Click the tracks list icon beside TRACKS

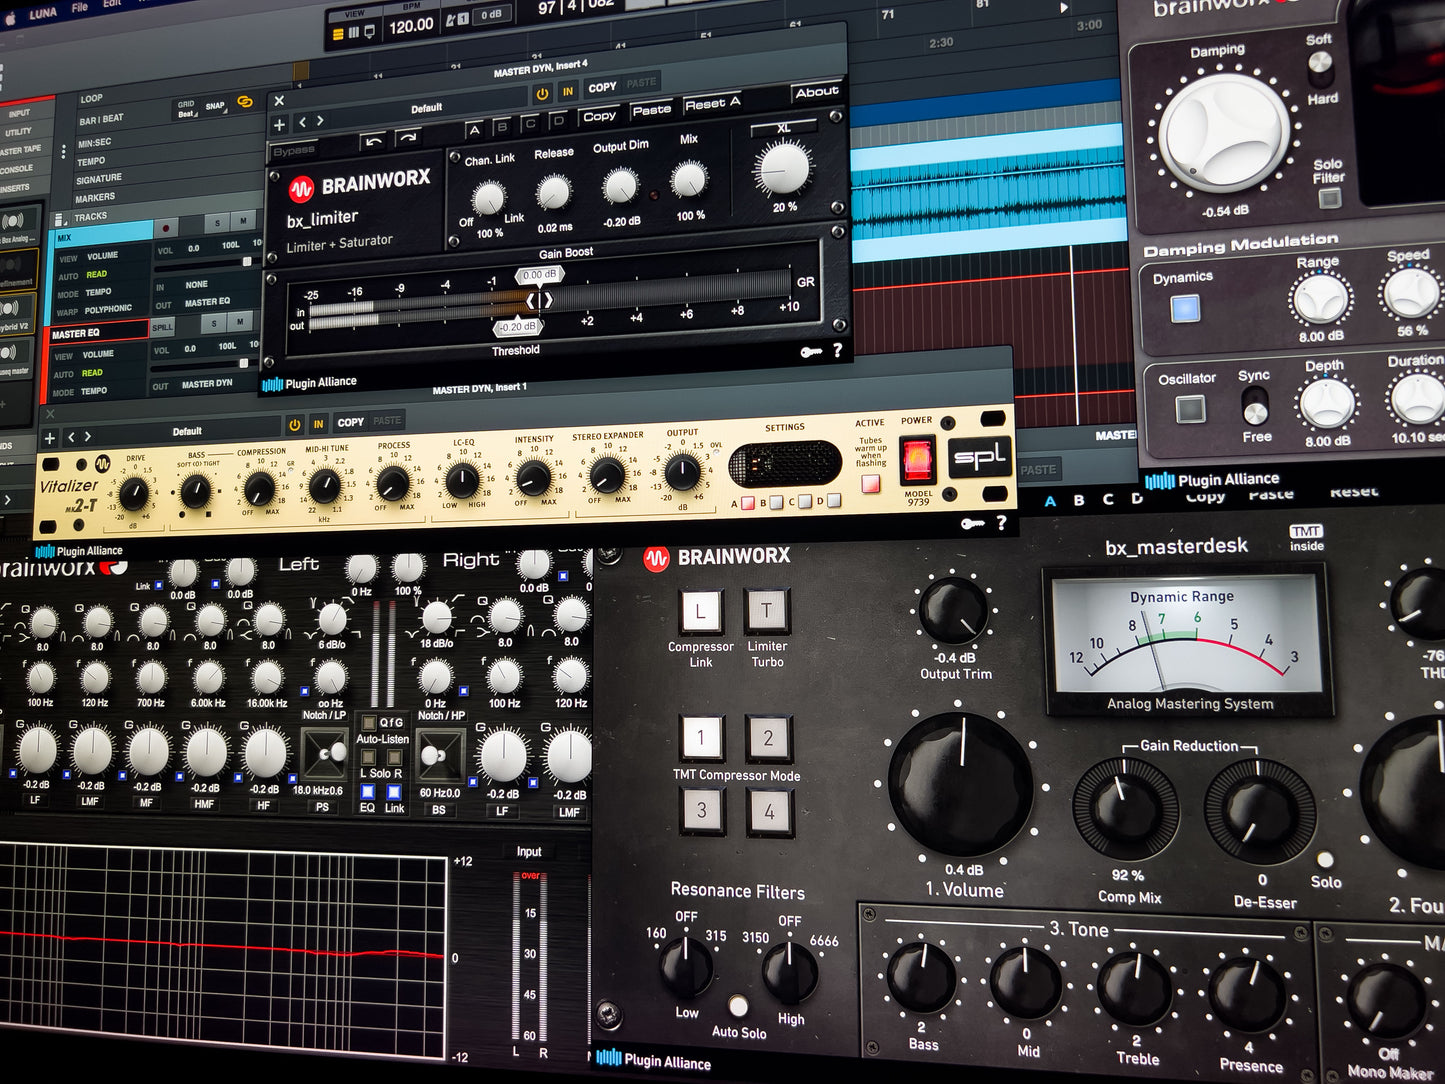click(x=60, y=218)
